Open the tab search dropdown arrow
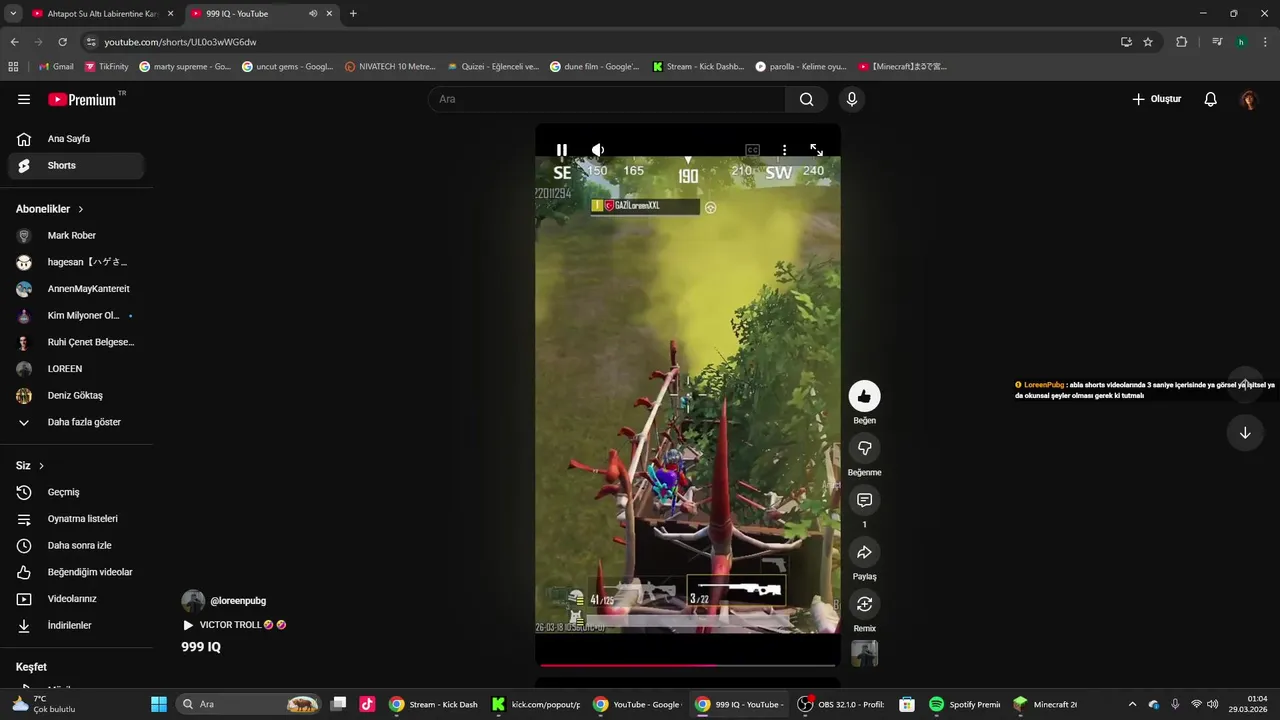Viewport: 1280px width, 720px height. 13,14
